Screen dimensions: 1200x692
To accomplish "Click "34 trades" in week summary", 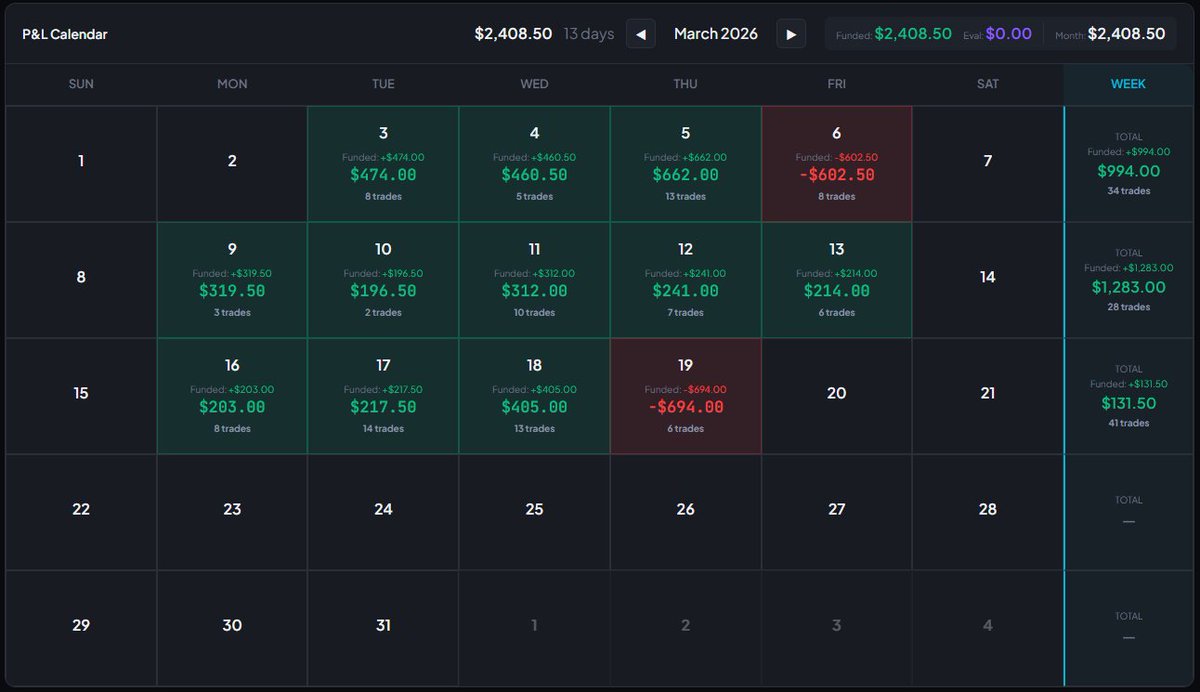I will pos(1129,191).
